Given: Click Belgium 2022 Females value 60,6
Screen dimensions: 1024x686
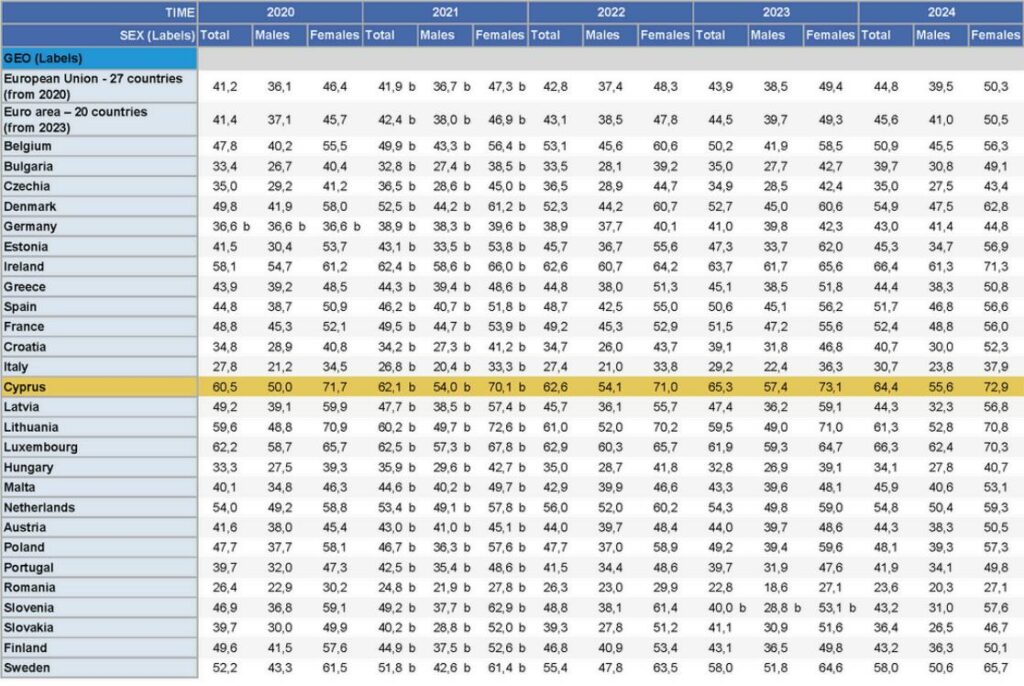Looking at the screenshot, I should point(665,146).
